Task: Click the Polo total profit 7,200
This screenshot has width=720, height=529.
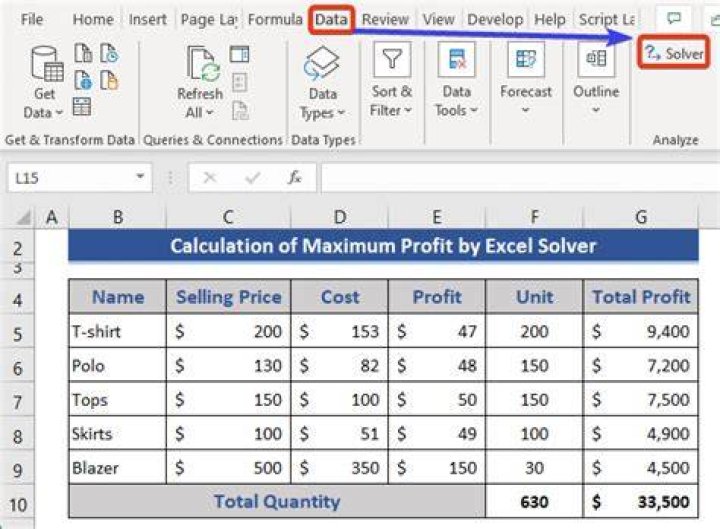Action: (641, 365)
